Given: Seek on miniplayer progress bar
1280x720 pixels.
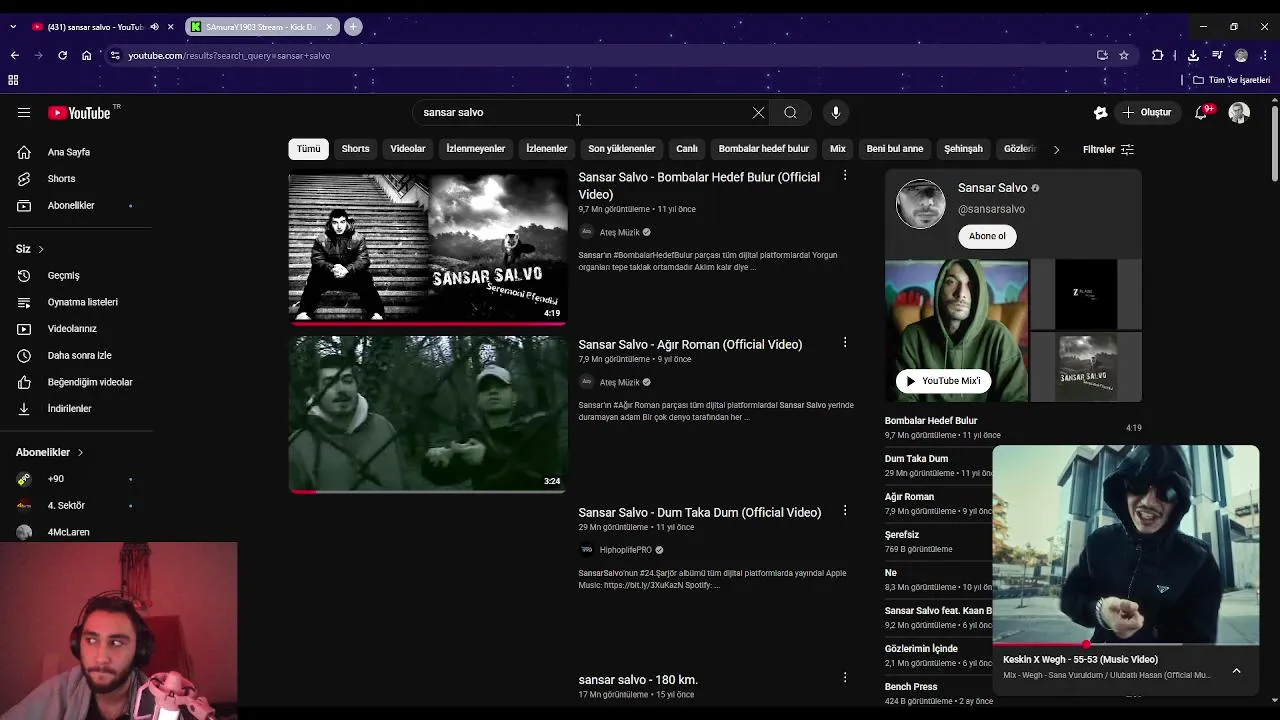Looking at the screenshot, I should point(1126,644).
